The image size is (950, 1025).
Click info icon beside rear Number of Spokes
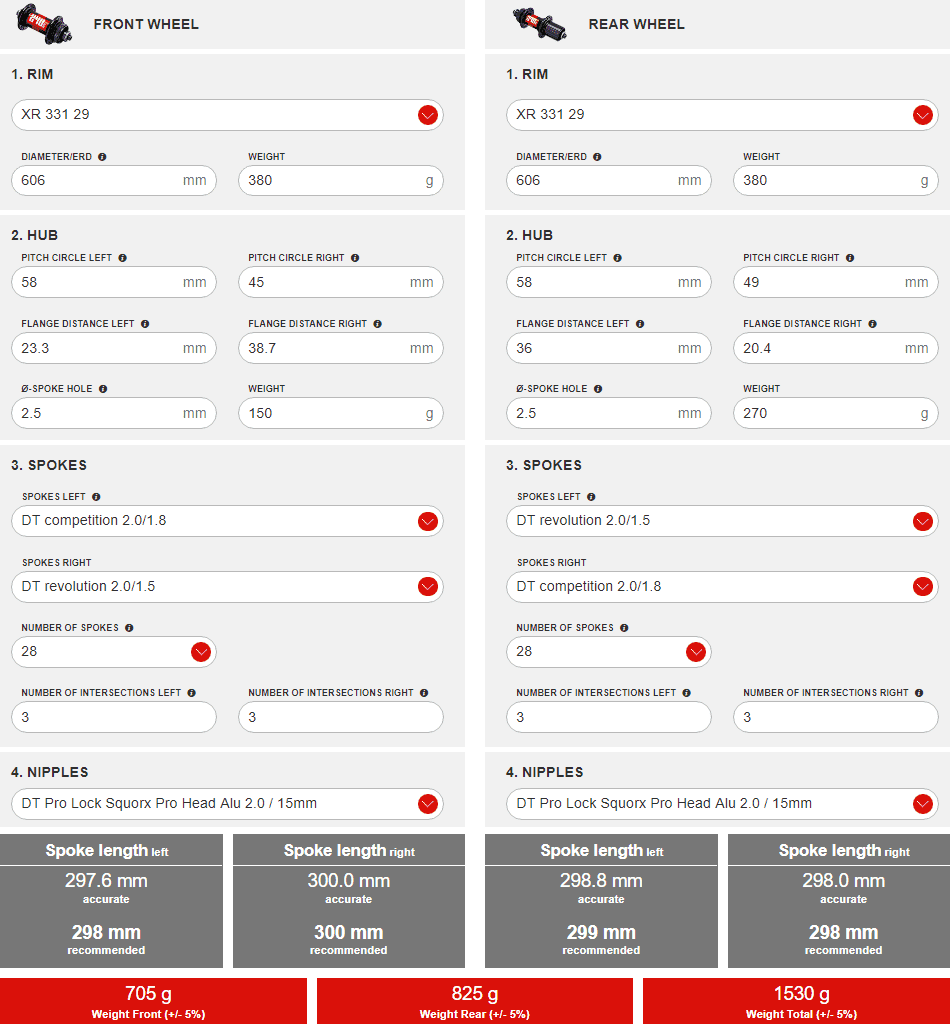tap(624, 628)
